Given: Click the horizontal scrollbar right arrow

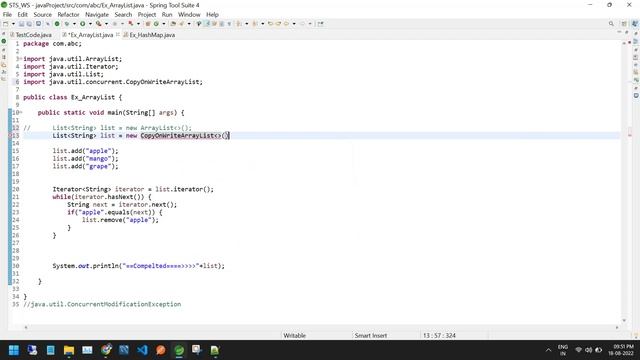Looking at the screenshot, I should [x=617, y=327].
